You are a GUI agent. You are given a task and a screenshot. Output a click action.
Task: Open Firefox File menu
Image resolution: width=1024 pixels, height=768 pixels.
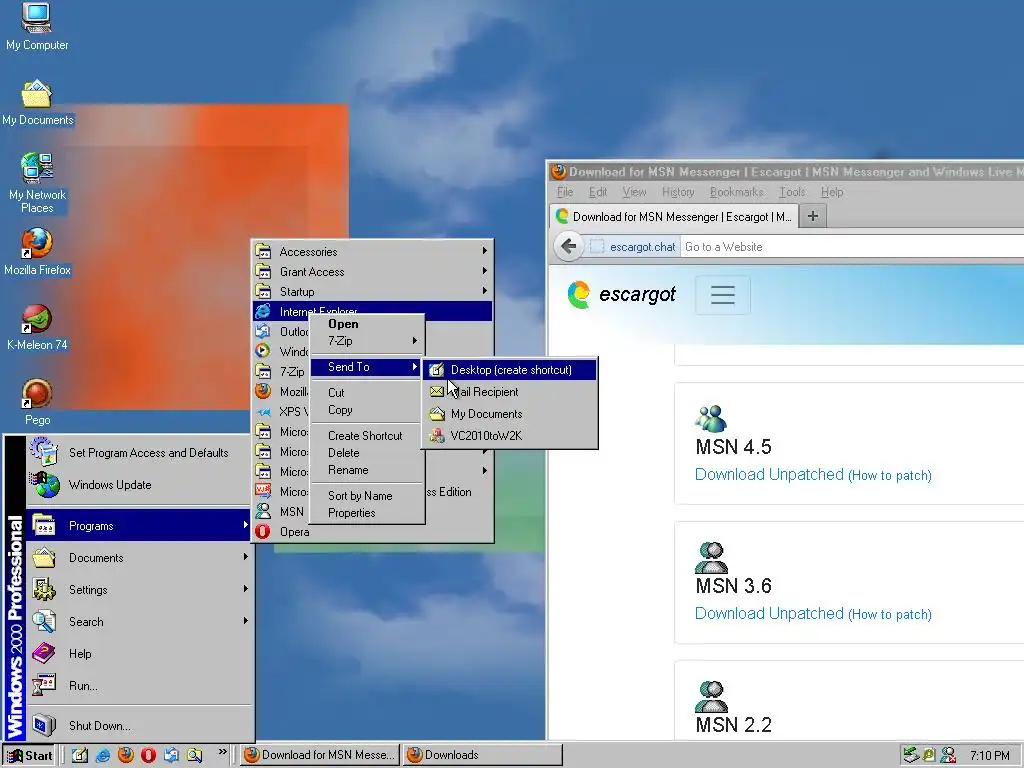point(565,192)
